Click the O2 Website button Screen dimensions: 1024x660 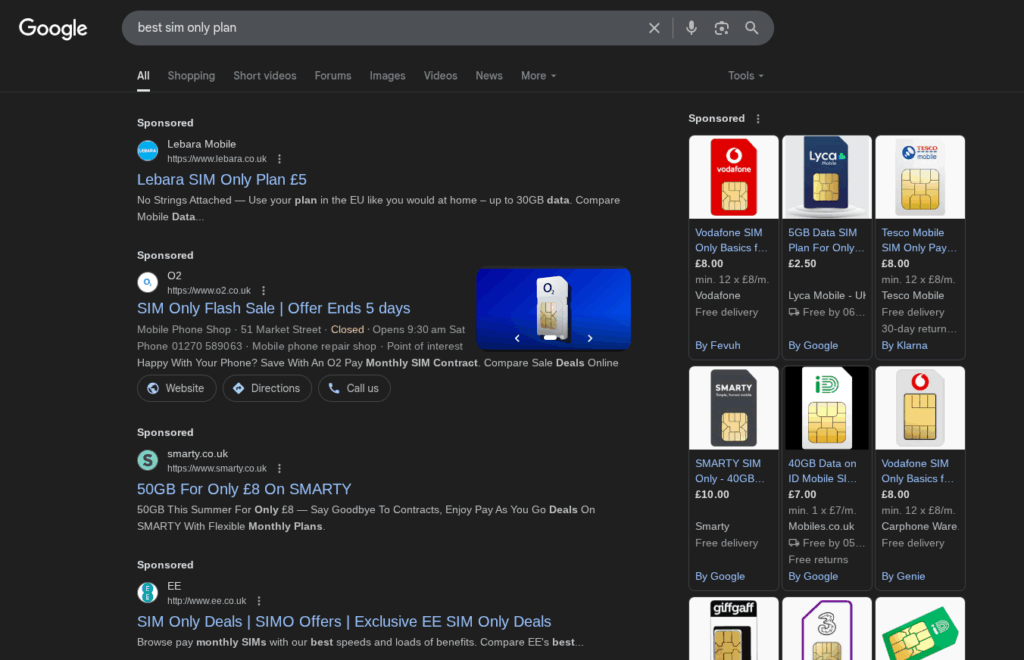pyautogui.click(x=176, y=388)
